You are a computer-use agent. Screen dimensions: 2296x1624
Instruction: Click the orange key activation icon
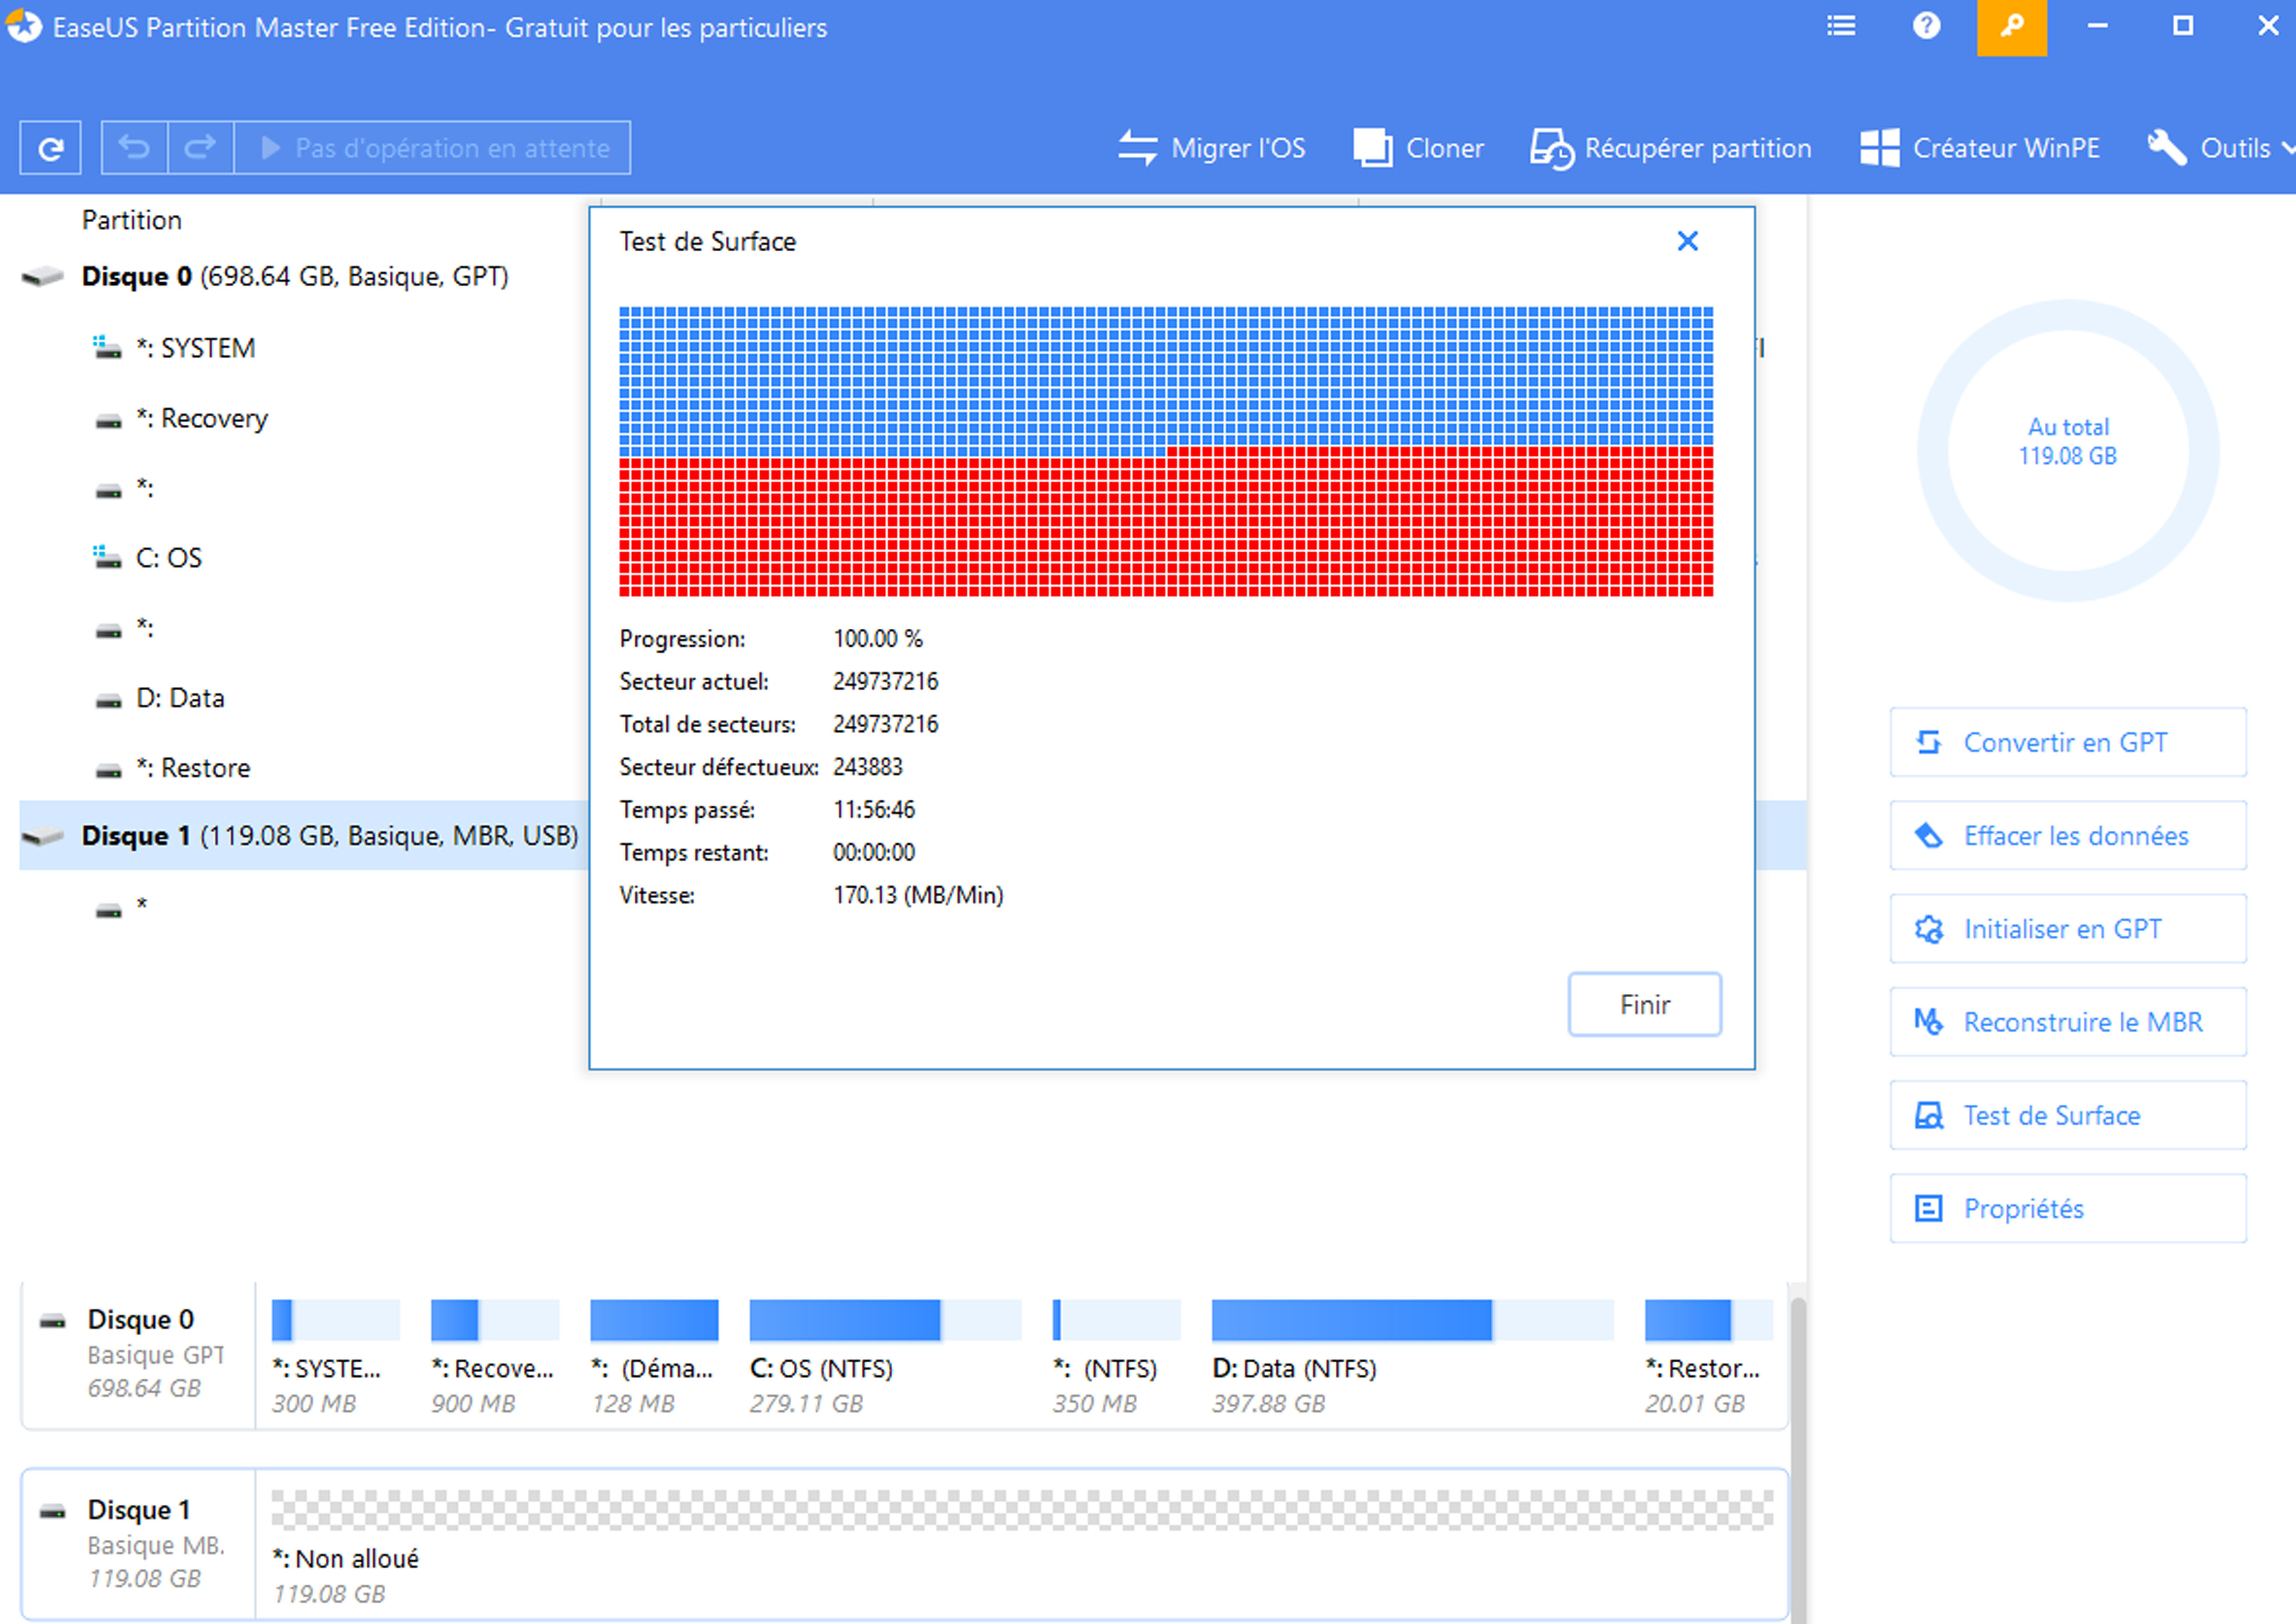[2011, 27]
